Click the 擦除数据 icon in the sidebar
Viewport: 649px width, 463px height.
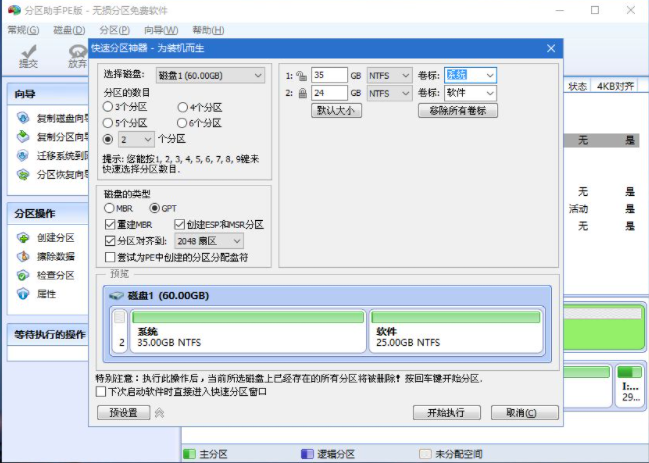point(23,257)
